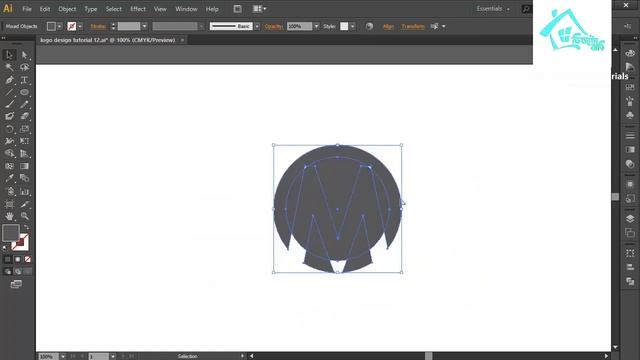Enable Draw Behind mode
Viewport: 640px width, 360px height.
(x=18, y=271)
